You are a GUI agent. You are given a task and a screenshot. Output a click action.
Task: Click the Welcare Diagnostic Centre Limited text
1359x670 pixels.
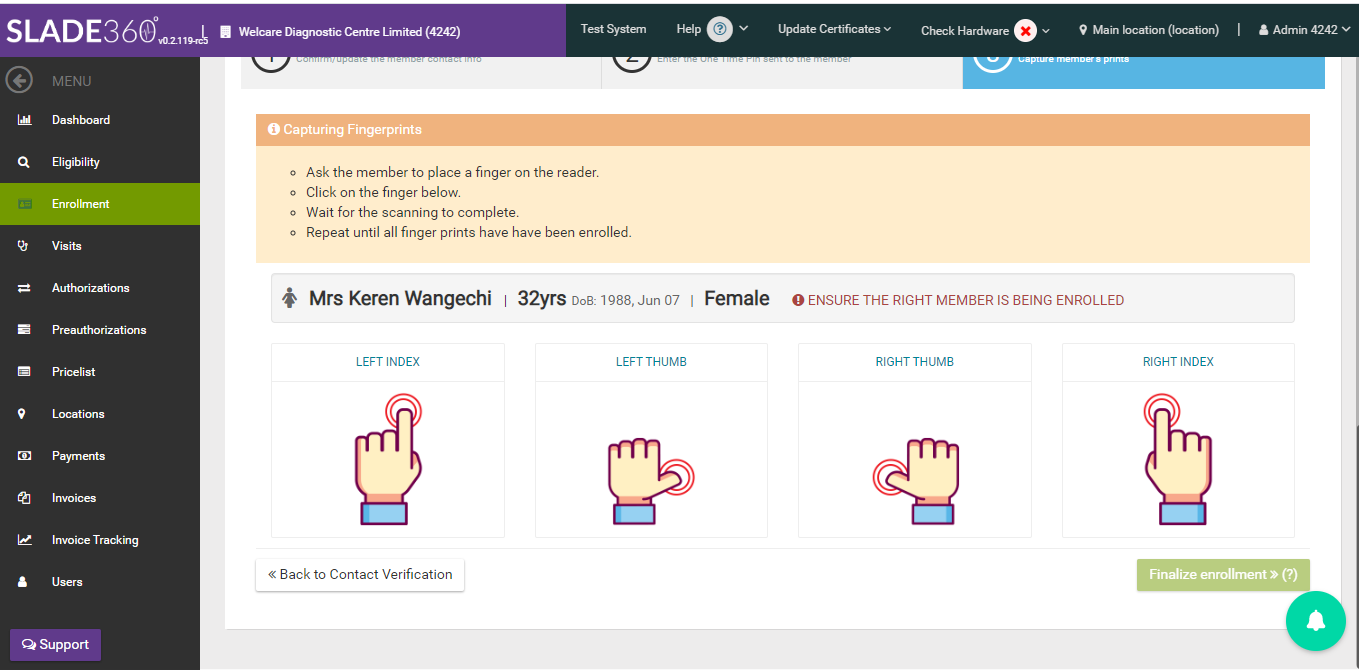pyautogui.click(x=349, y=32)
